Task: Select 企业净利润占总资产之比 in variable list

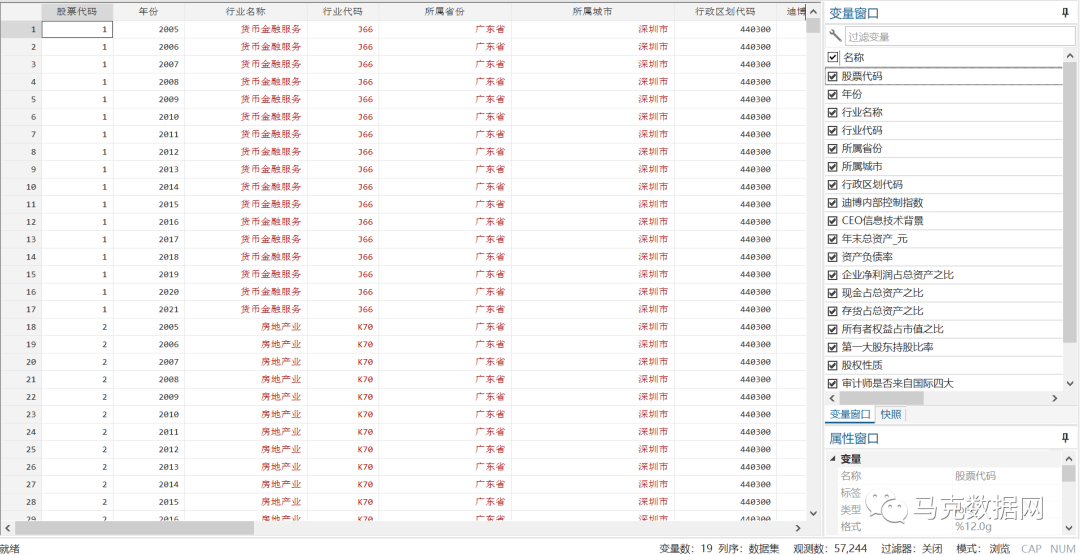Action: (x=897, y=275)
